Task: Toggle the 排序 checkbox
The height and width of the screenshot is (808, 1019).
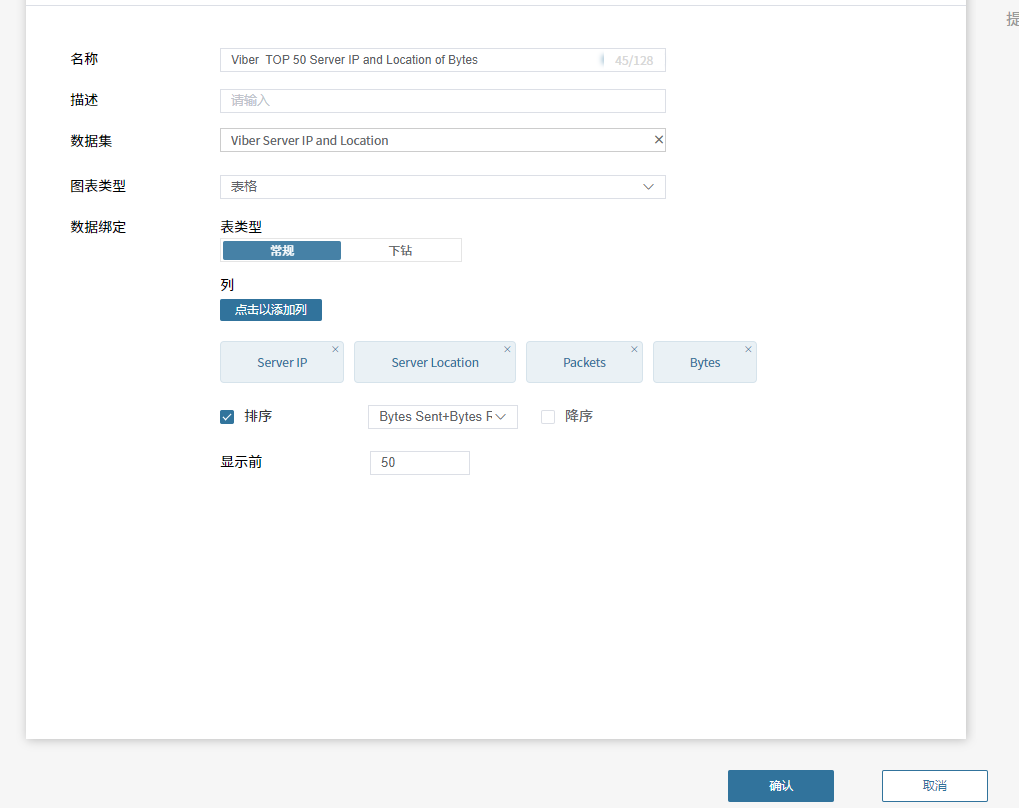Action: pyautogui.click(x=227, y=417)
